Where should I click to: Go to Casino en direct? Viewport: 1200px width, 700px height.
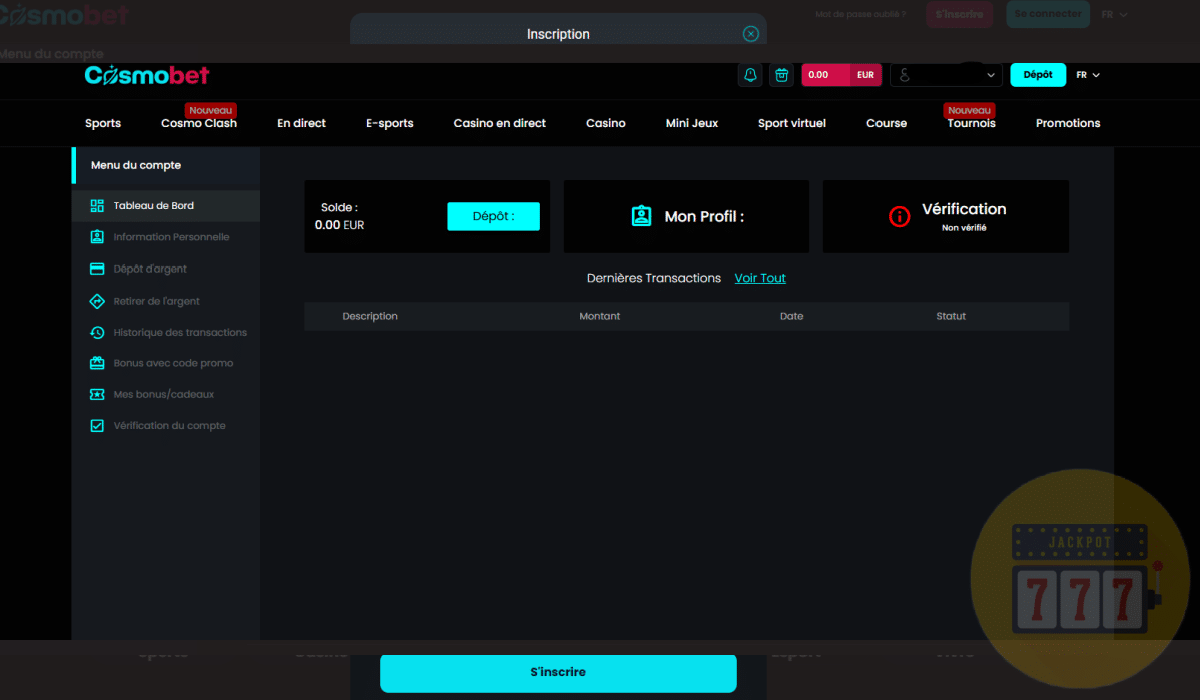click(x=500, y=123)
